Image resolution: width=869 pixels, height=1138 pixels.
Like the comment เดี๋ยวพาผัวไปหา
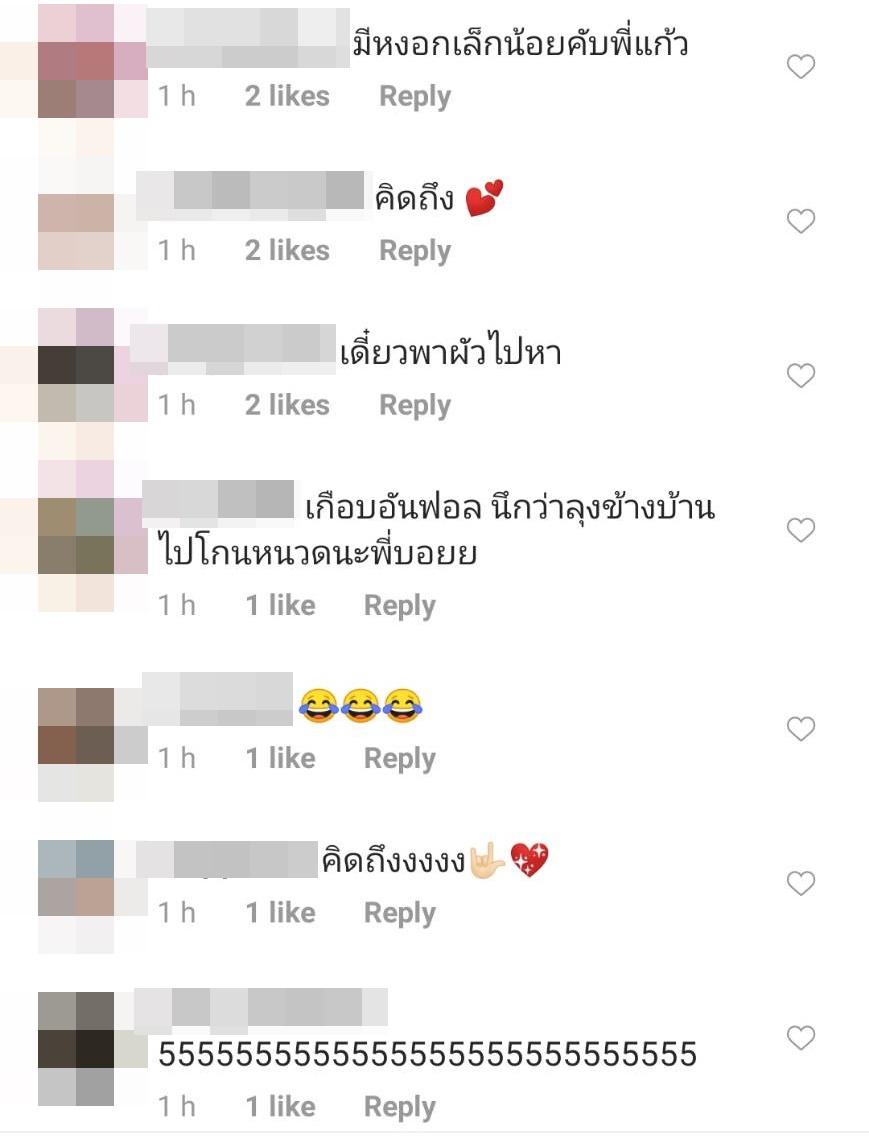(x=801, y=375)
